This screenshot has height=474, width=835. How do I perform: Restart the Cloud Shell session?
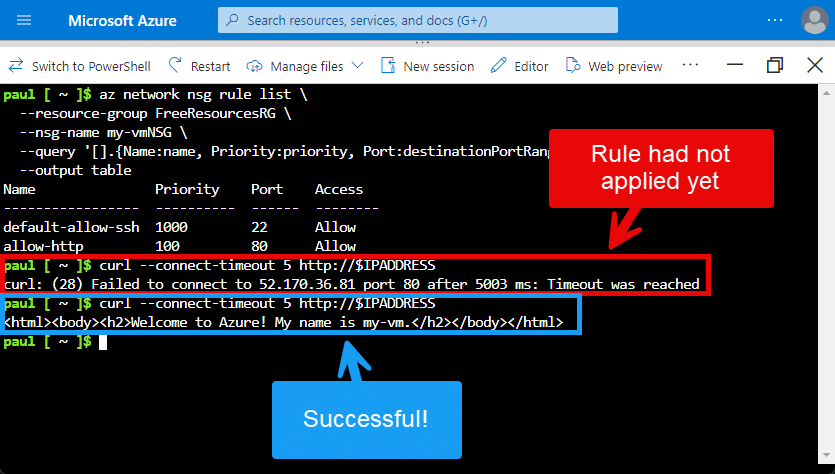[199, 66]
